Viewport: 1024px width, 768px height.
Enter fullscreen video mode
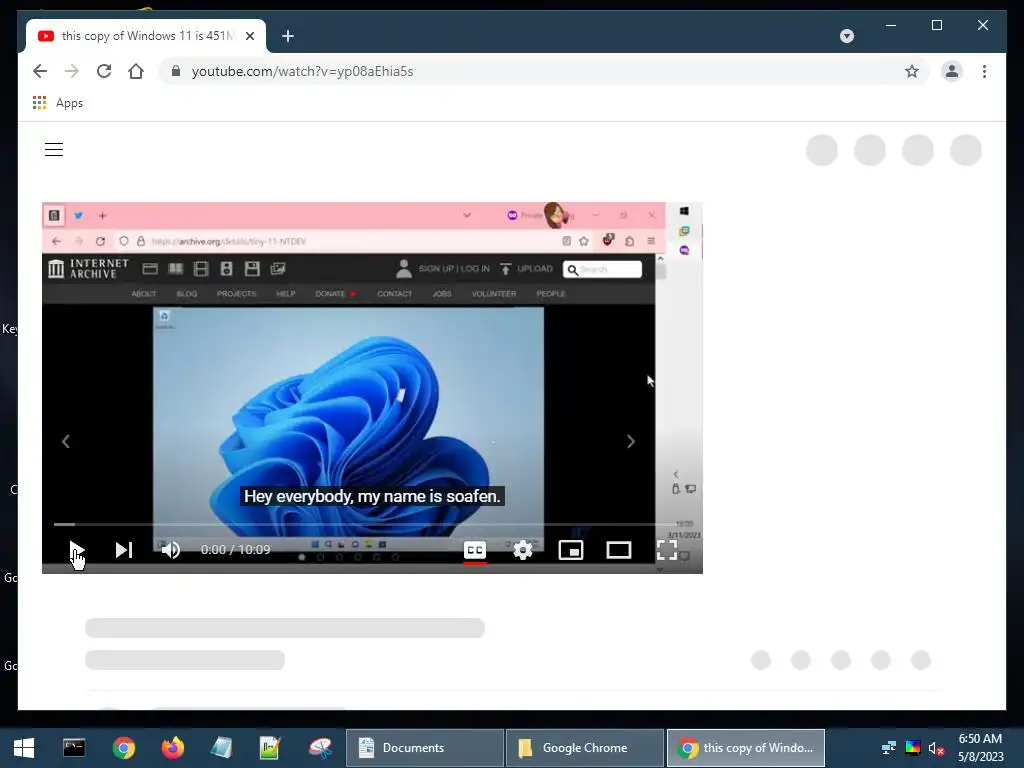pos(667,550)
